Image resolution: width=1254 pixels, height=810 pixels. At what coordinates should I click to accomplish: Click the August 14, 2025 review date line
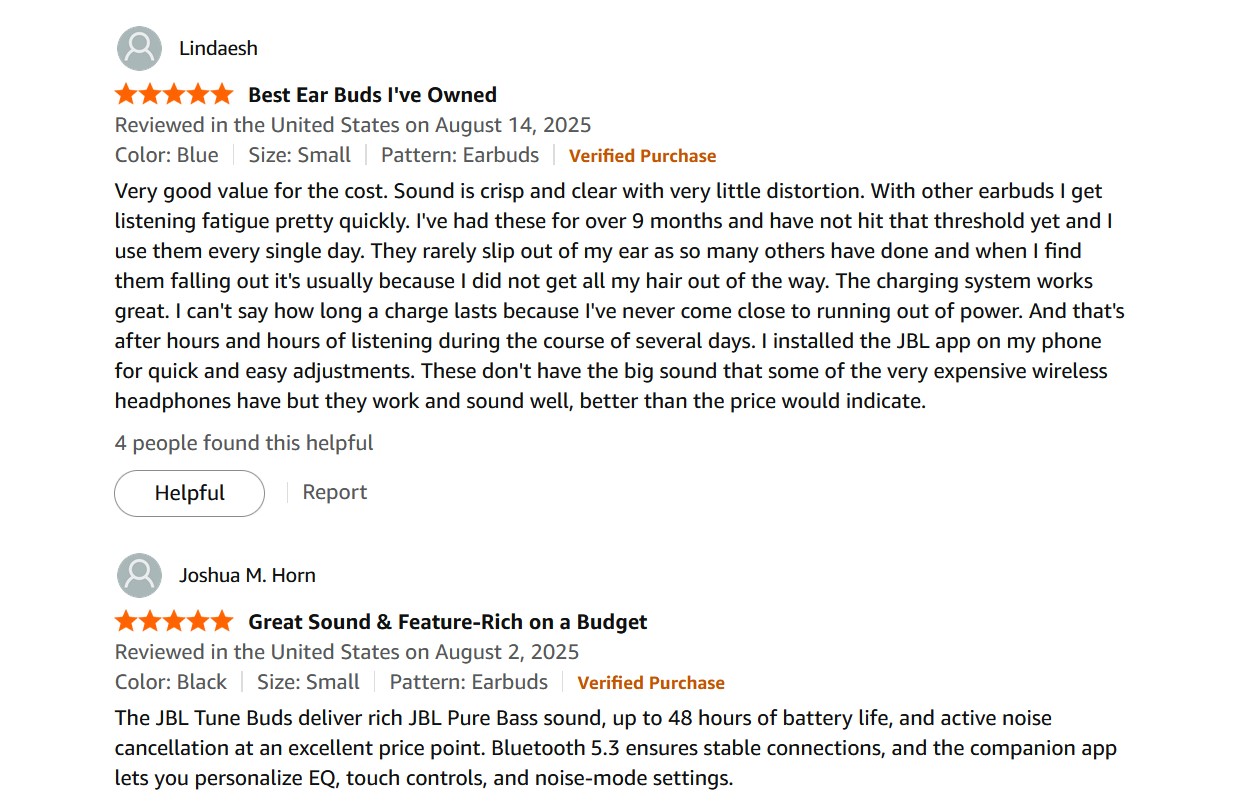pos(353,125)
